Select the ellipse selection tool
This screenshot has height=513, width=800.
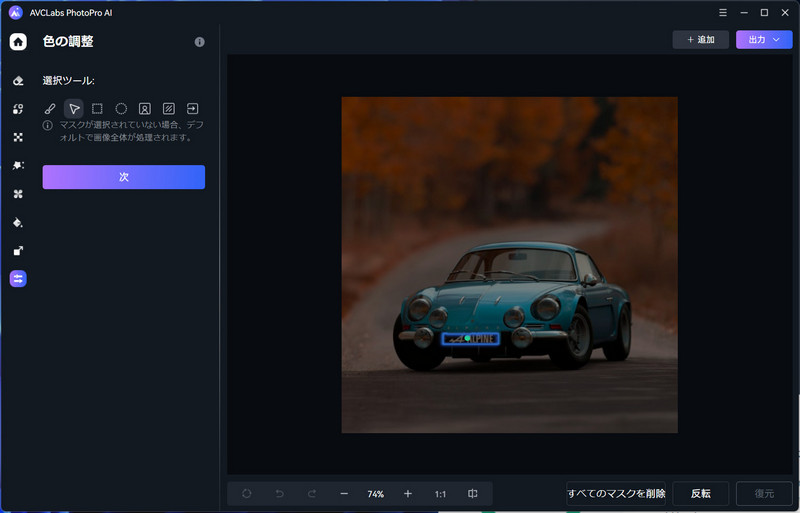click(121, 109)
